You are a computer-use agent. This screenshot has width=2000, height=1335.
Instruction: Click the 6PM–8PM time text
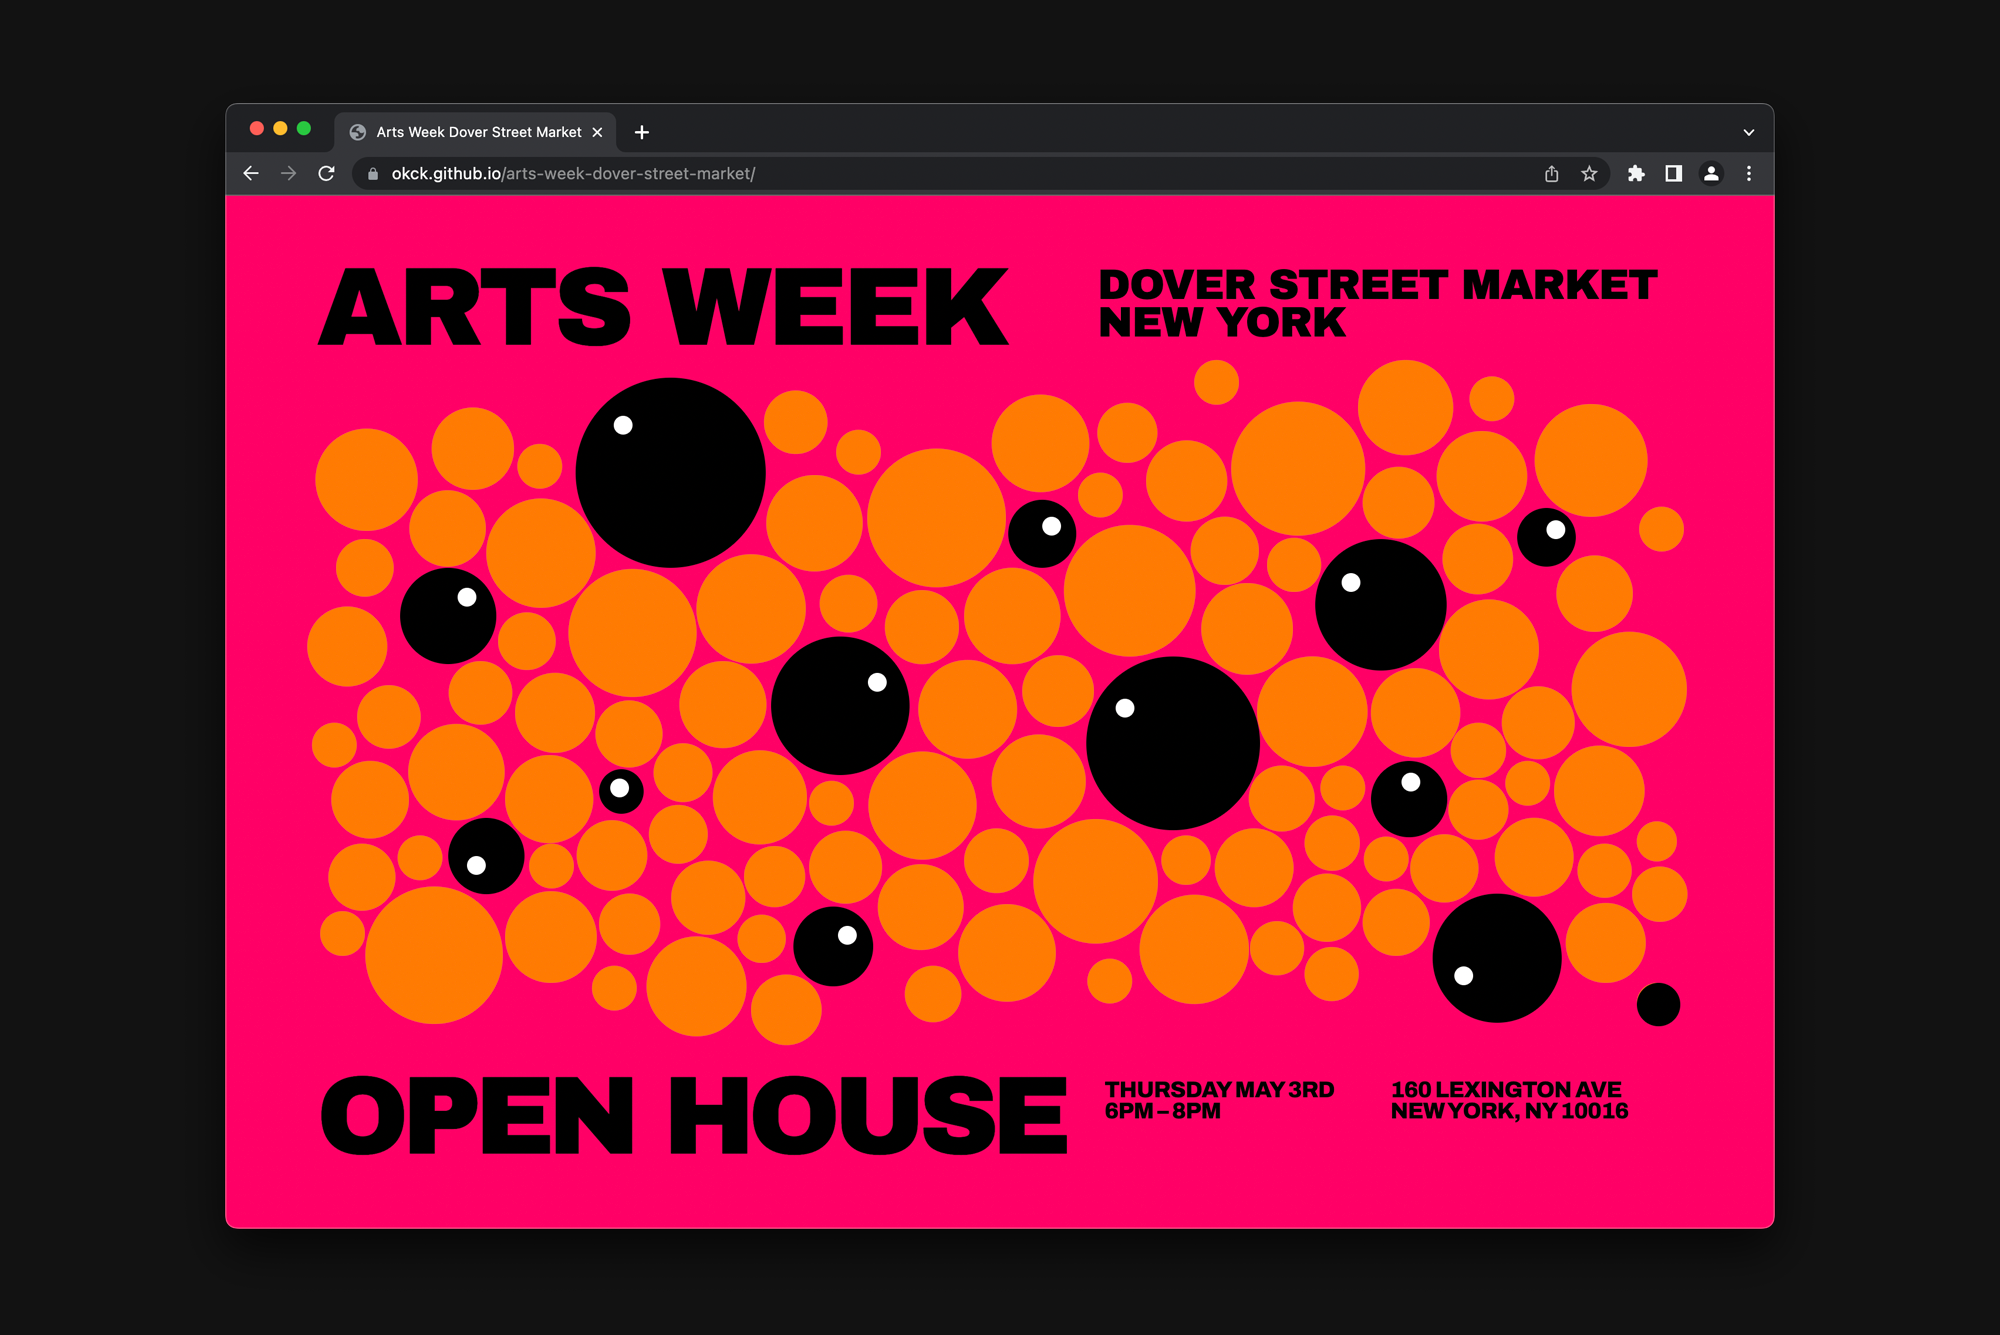point(1162,1111)
